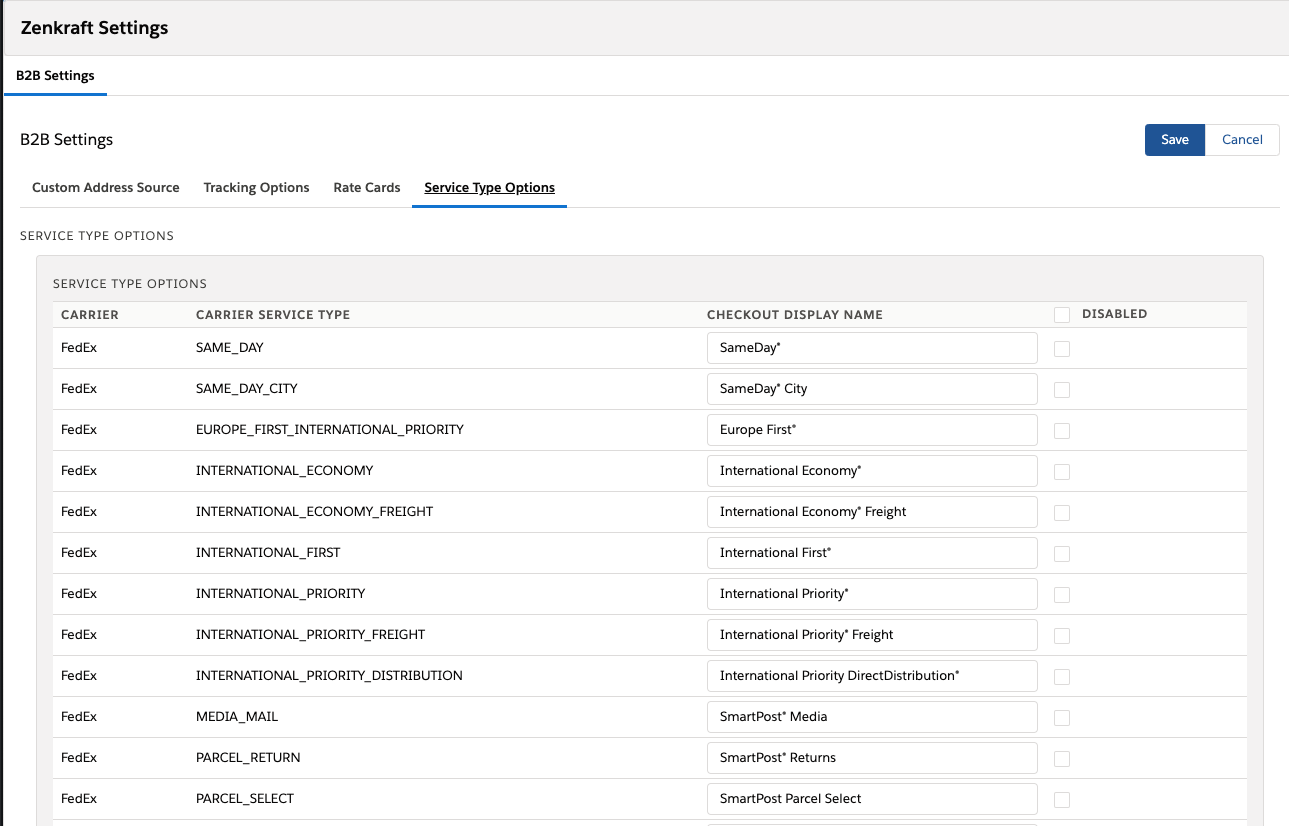Select the top B2B Settings tab
The width and height of the screenshot is (1289, 826).
pyautogui.click(x=55, y=76)
